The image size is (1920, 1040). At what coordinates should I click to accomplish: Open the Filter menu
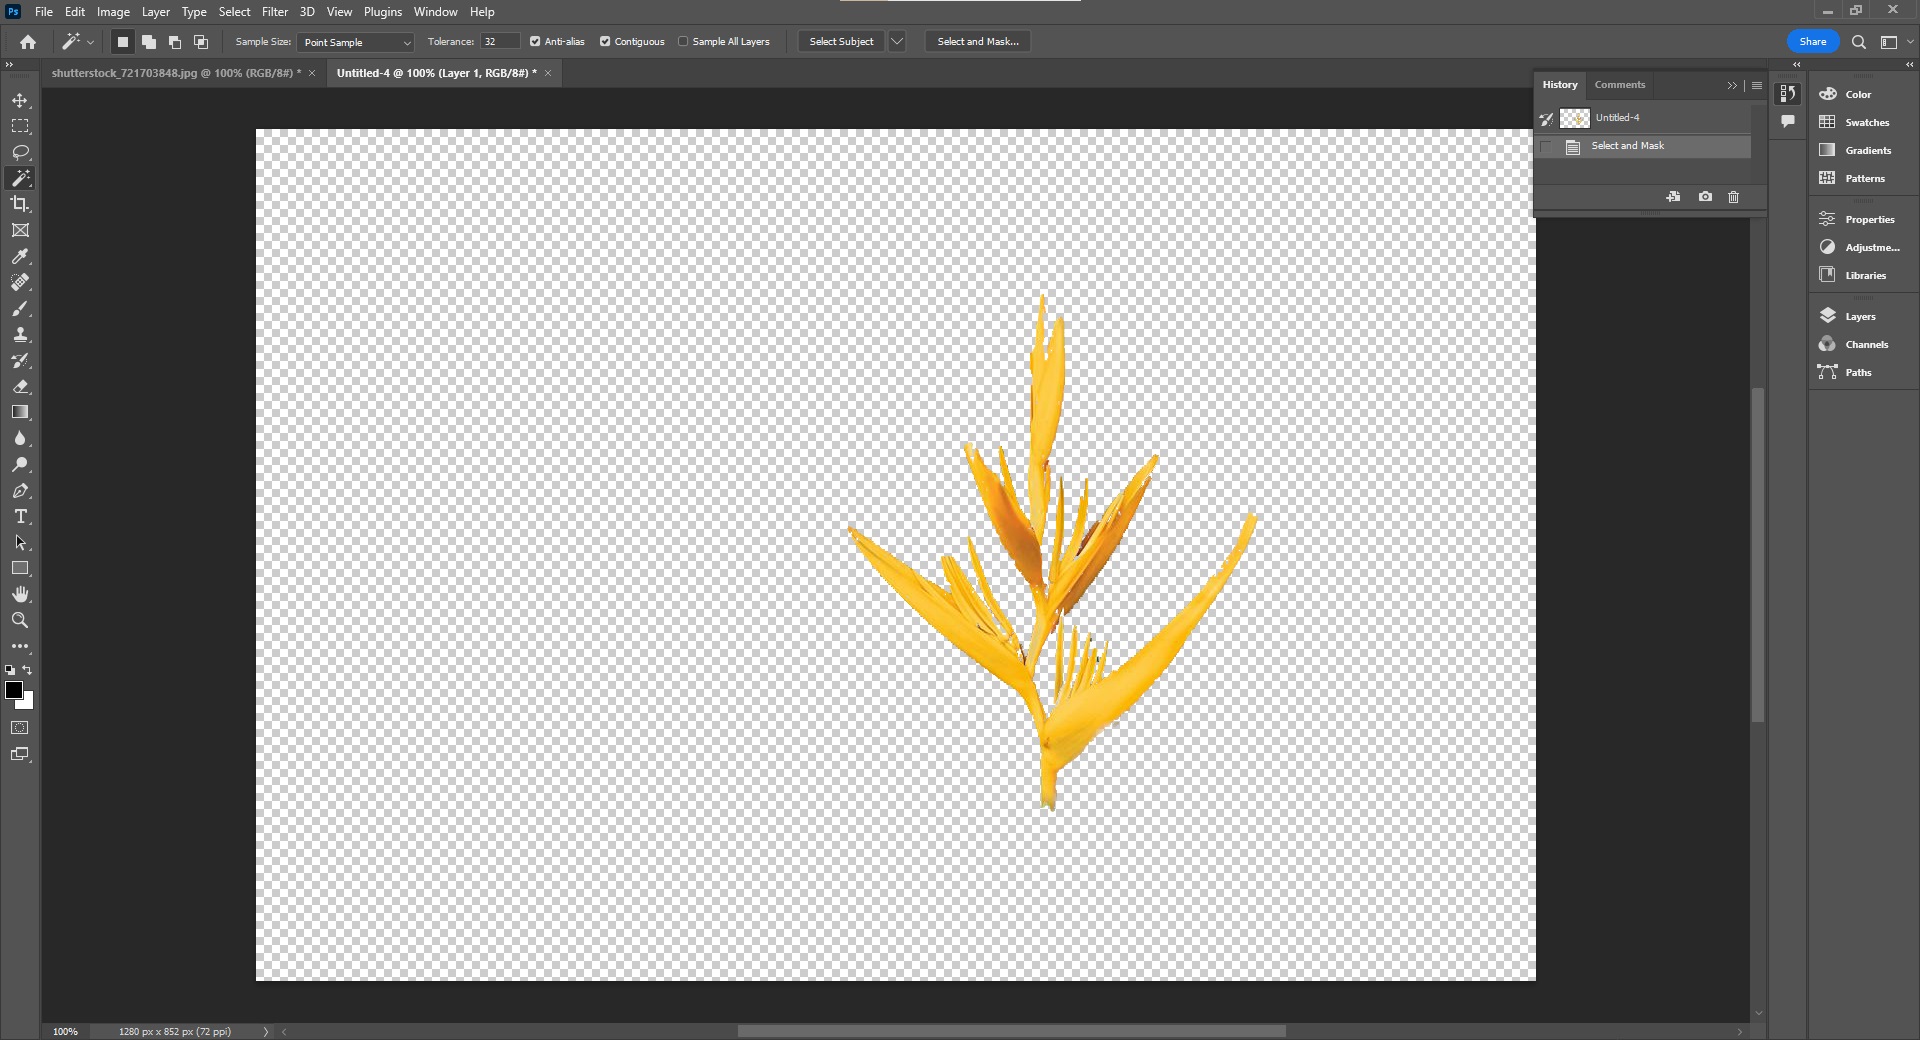[274, 12]
